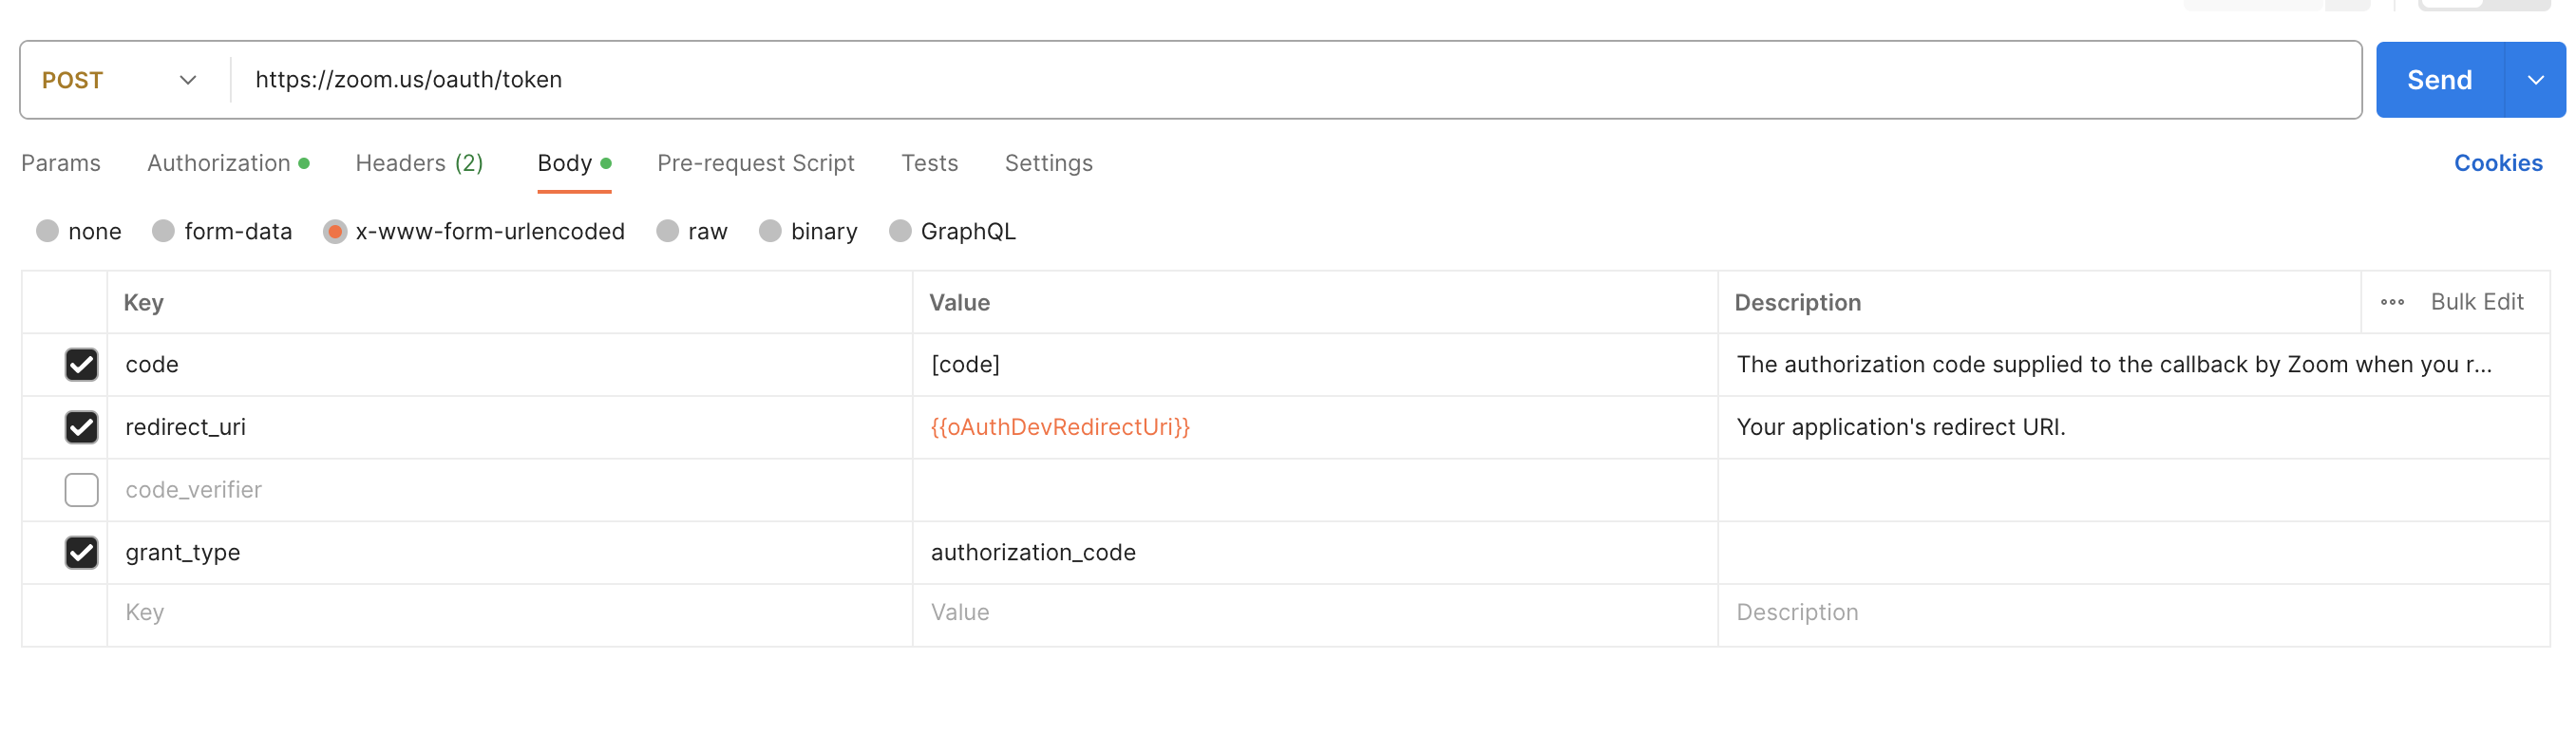
Task: Select the form-data body type
Action: [164, 231]
